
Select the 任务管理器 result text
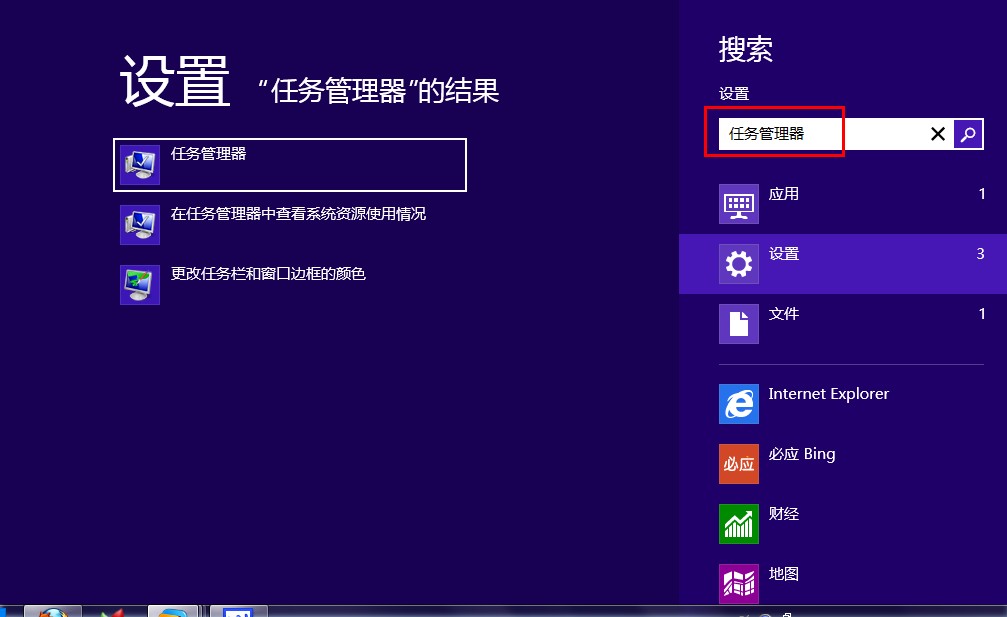point(208,154)
